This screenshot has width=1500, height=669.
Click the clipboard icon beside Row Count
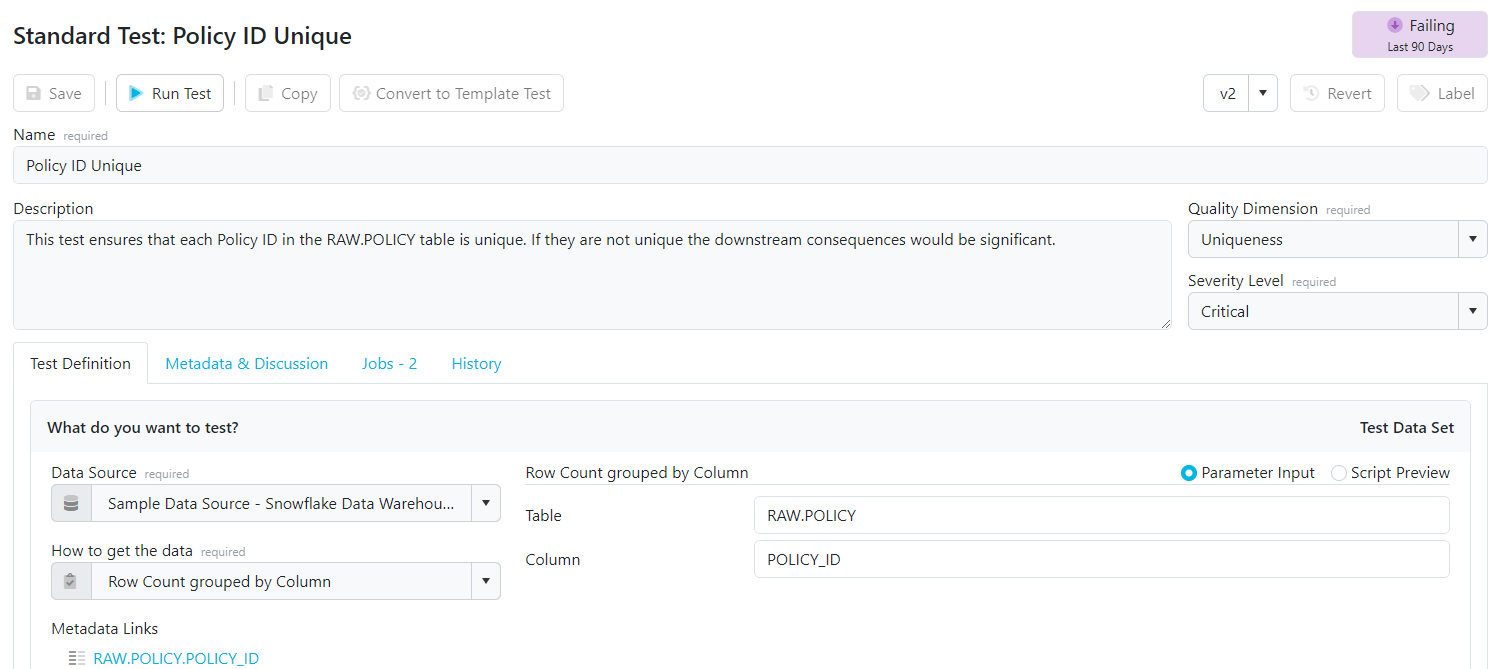(71, 581)
